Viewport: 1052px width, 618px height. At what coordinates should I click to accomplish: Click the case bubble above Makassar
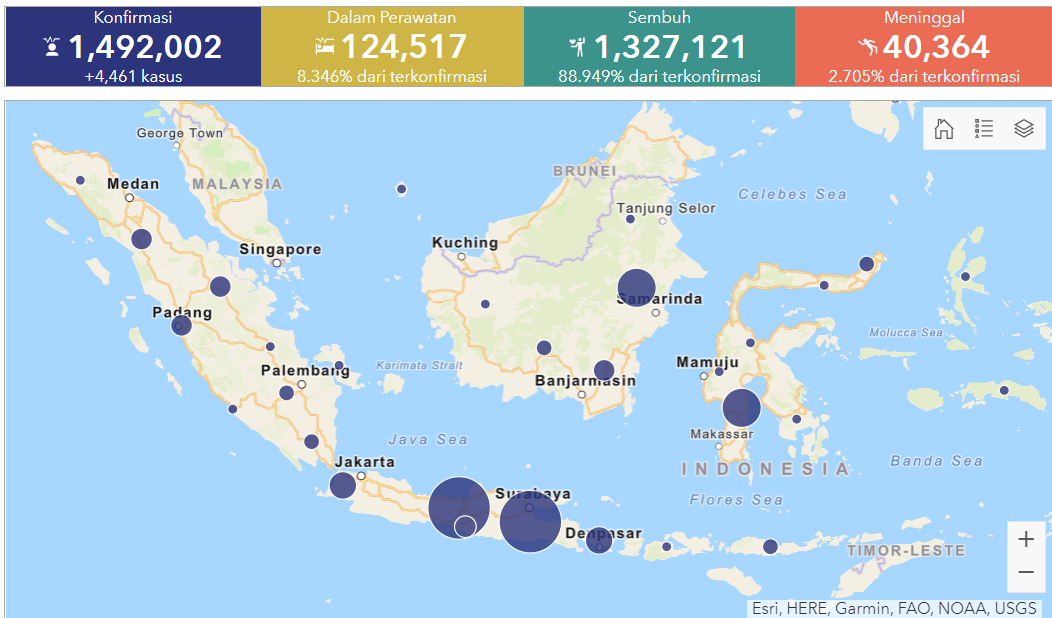741,408
